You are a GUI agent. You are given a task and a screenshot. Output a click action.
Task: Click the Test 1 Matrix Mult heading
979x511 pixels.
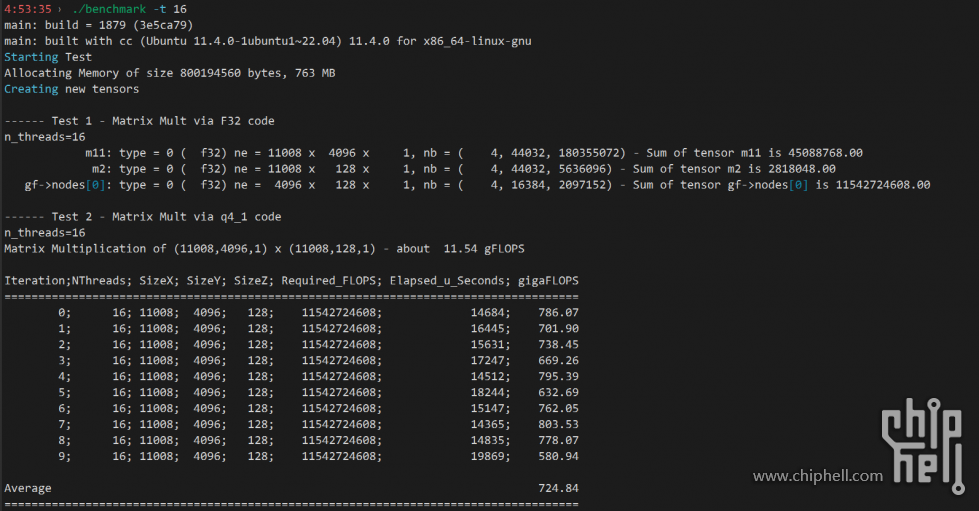(139, 121)
